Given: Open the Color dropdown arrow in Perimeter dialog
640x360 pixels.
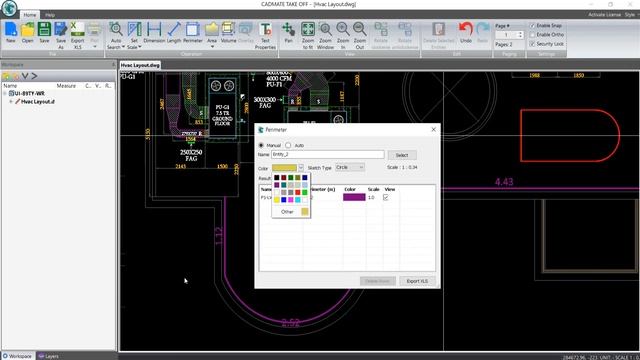Looking at the screenshot, I should 301,168.
